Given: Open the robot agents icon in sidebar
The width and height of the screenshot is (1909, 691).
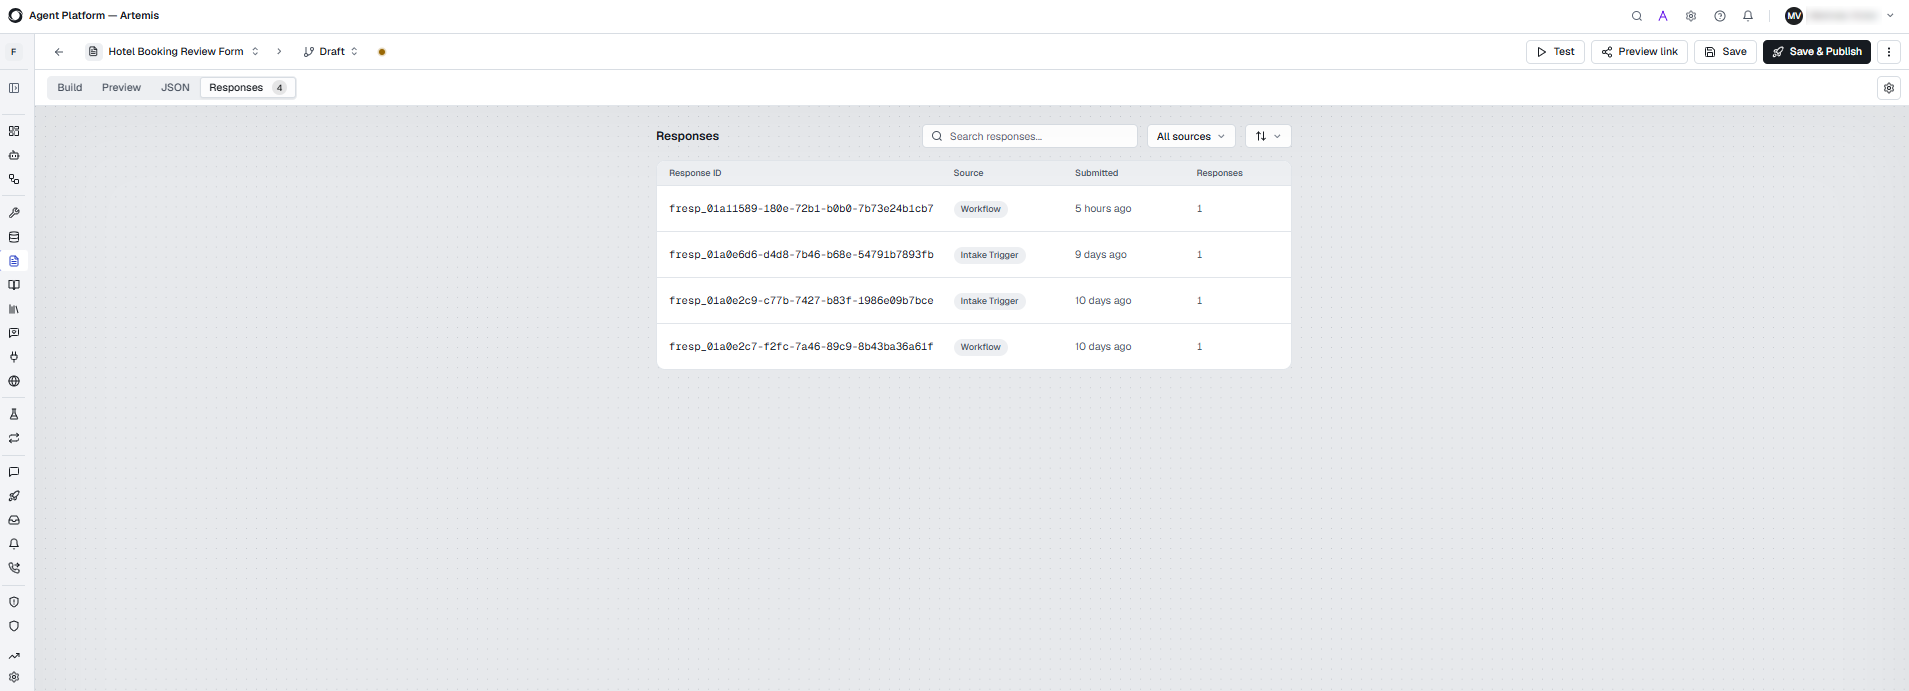Looking at the screenshot, I should tap(14, 155).
